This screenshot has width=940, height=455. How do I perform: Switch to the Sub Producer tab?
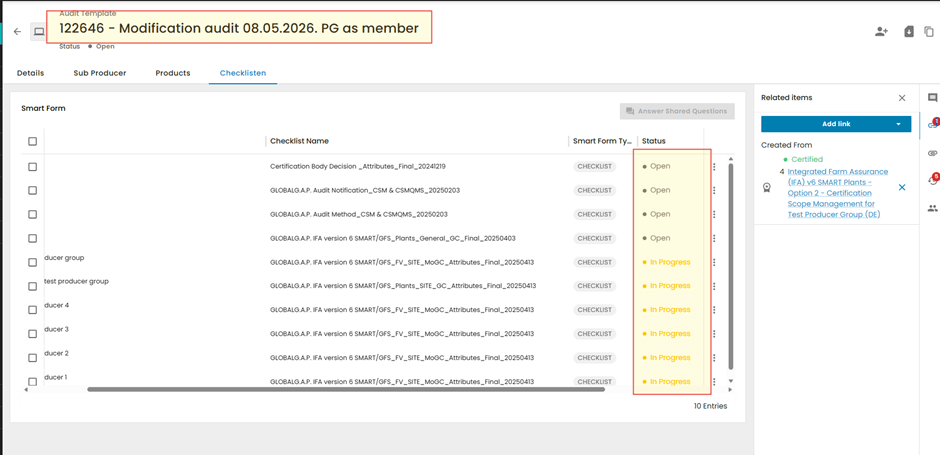(x=100, y=73)
